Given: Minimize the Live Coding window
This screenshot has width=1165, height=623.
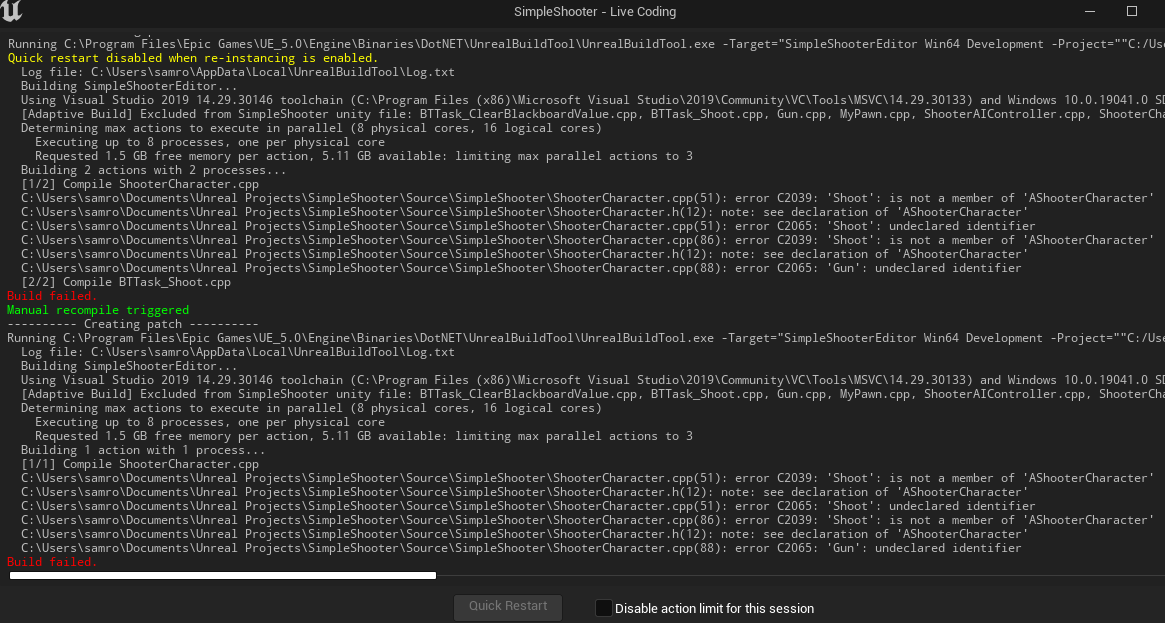Looking at the screenshot, I should pos(1090,11).
